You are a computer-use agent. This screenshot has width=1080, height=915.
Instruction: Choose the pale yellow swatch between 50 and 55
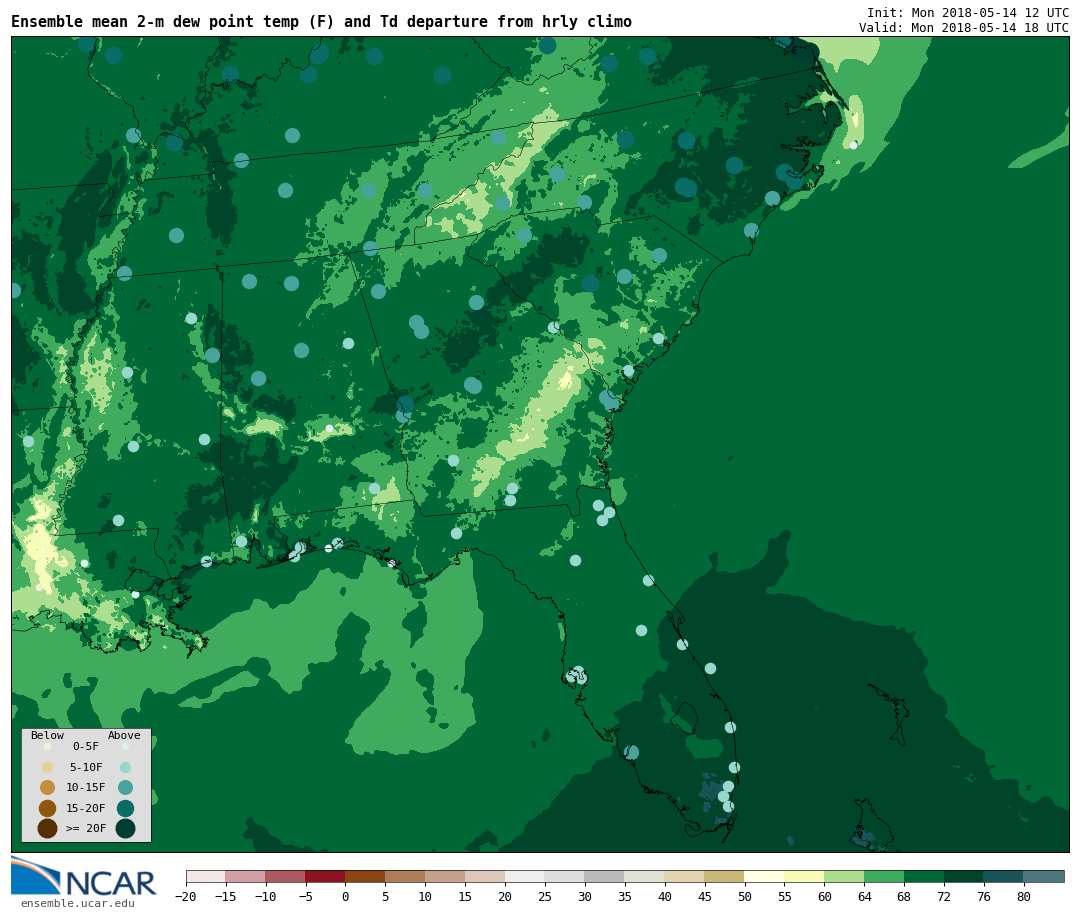[x=764, y=877]
